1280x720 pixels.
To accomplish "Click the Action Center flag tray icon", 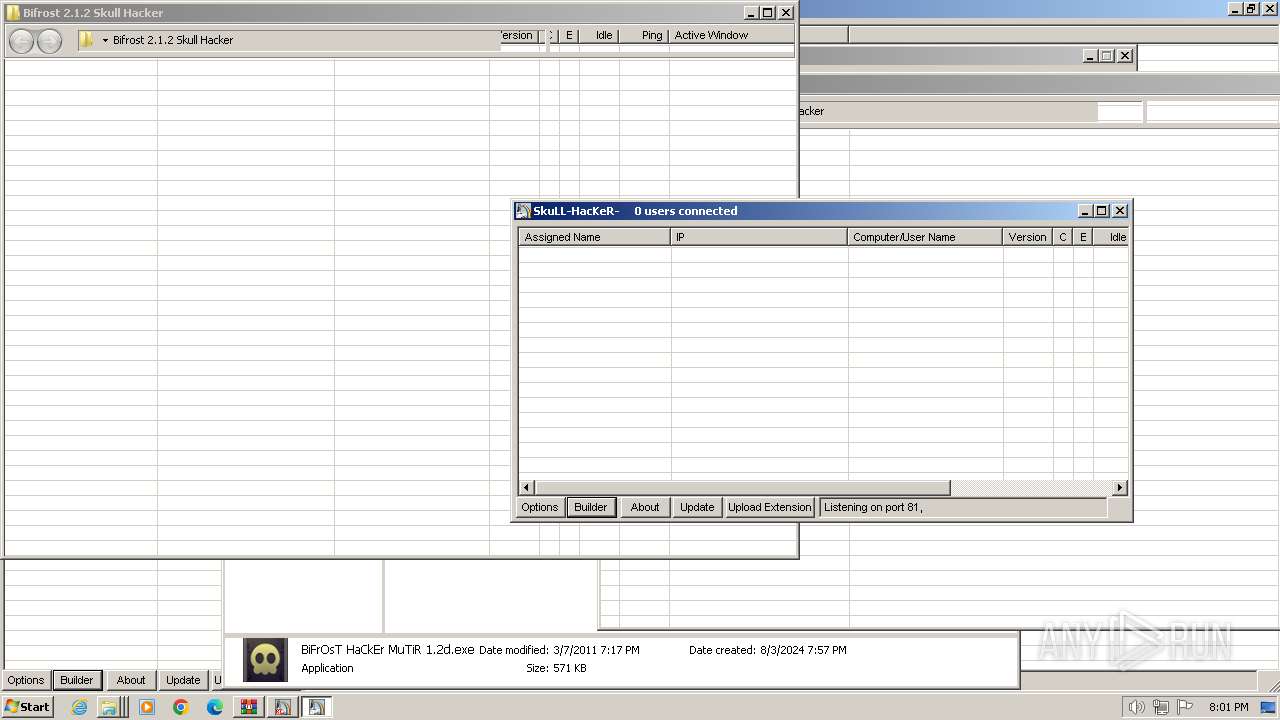I will (1185, 707).
